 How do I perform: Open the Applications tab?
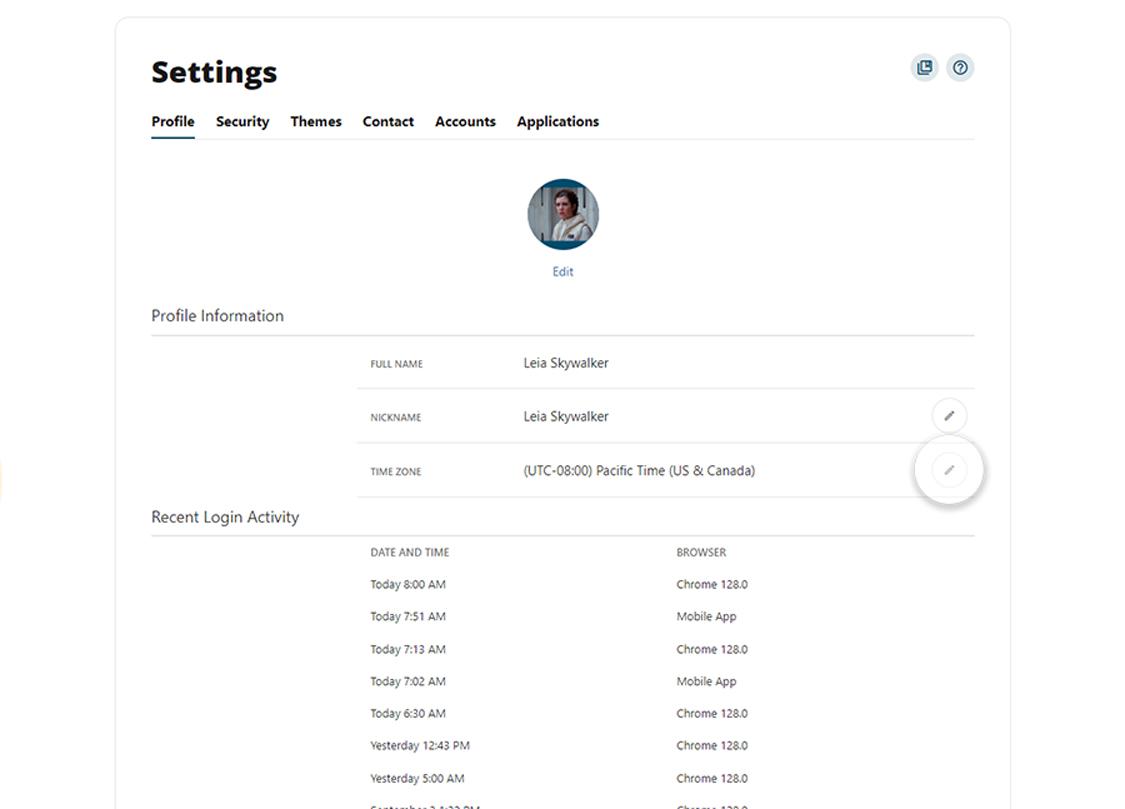[558, 122]
